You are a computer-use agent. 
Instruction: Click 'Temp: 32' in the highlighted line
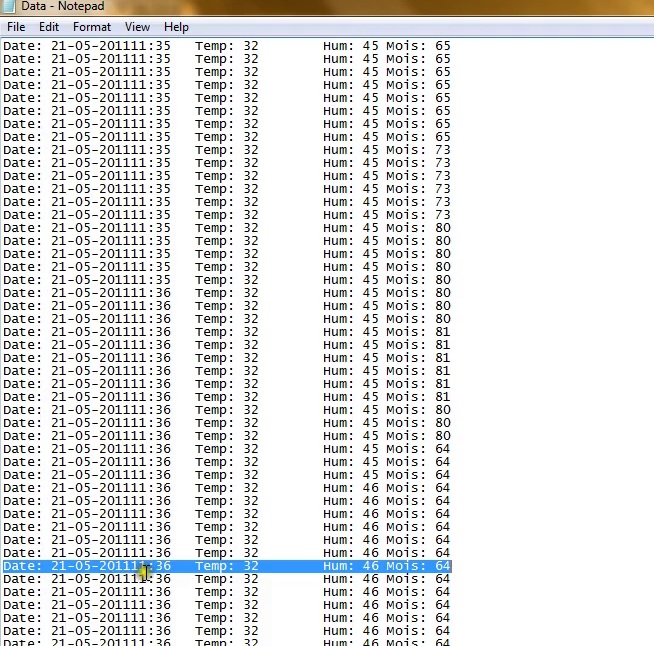(x=227, y=566)
